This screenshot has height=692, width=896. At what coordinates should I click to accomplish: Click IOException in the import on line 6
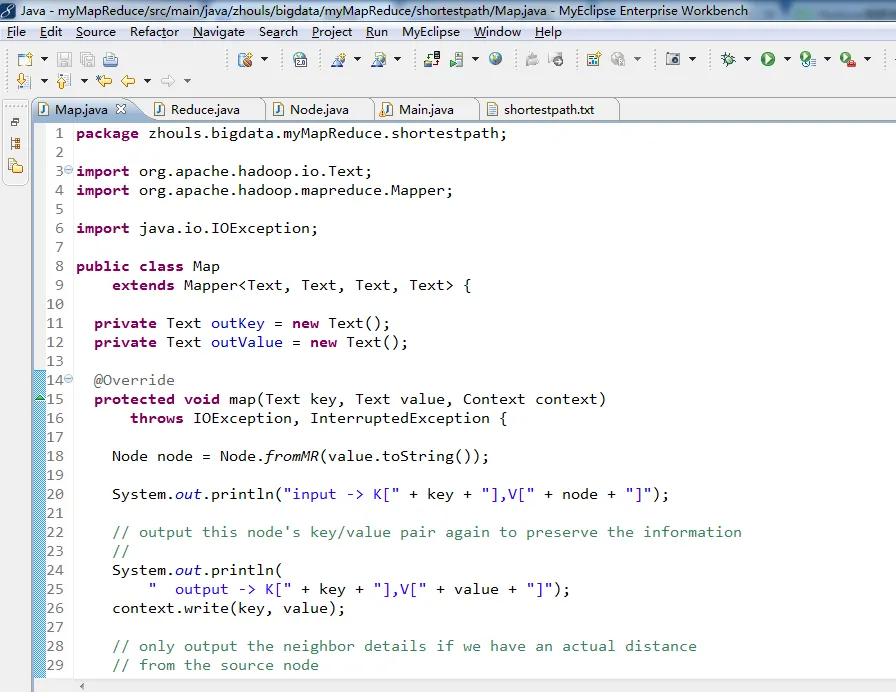coord(260,228)
